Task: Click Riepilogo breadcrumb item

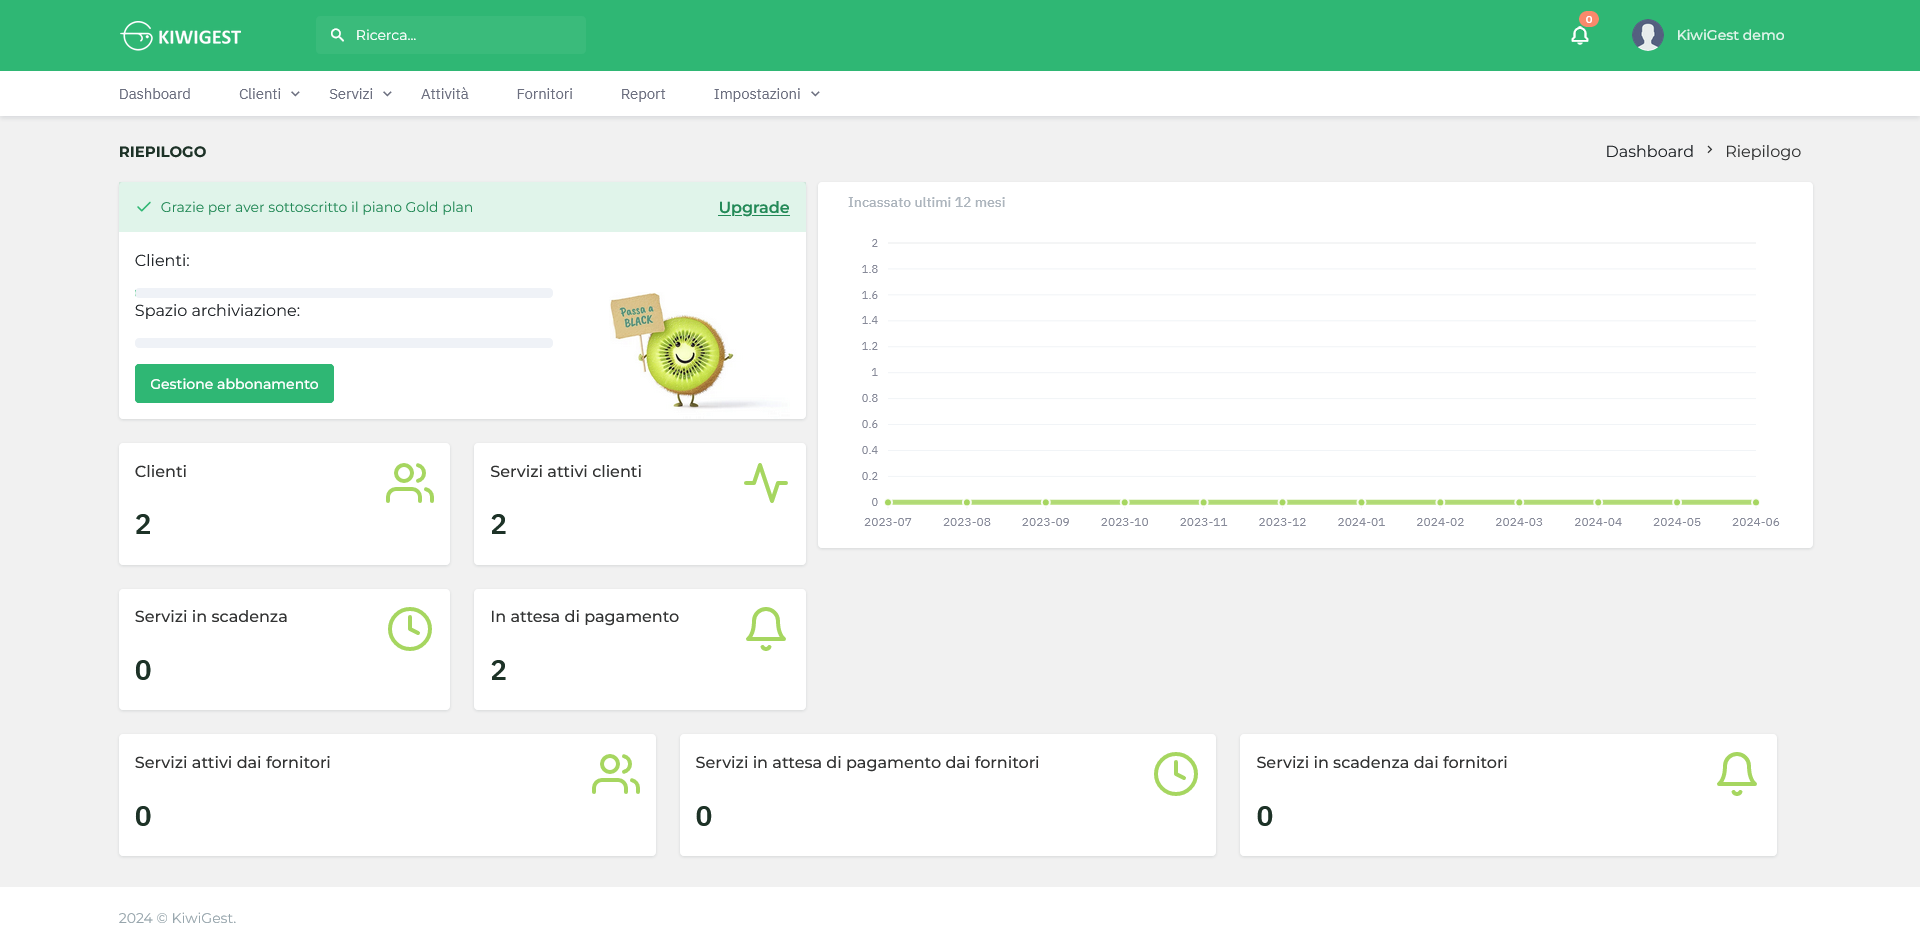Action: point(1763,151)
